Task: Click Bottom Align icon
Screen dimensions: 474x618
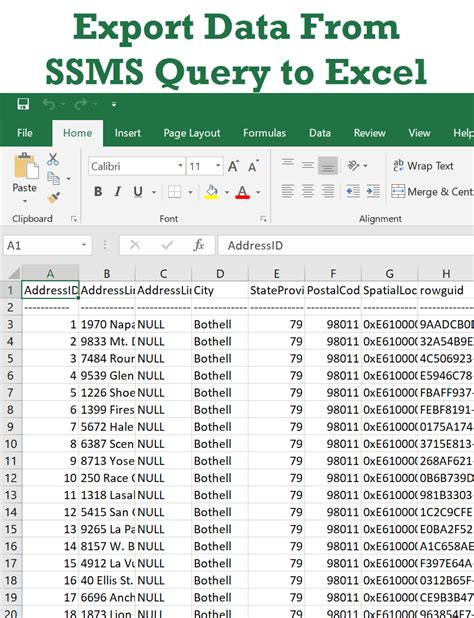Action: 328,166
